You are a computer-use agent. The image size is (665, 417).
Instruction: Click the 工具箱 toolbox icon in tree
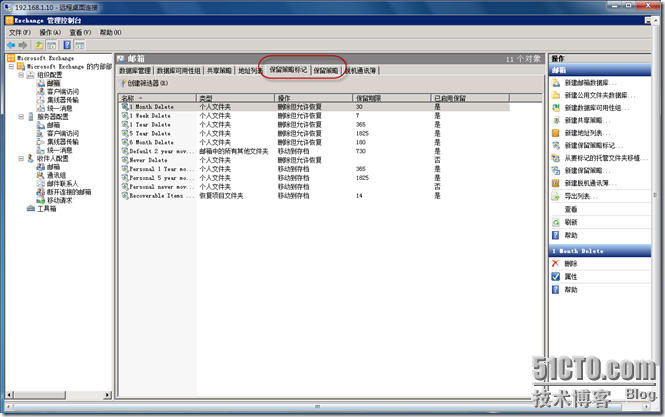(31, 209)
